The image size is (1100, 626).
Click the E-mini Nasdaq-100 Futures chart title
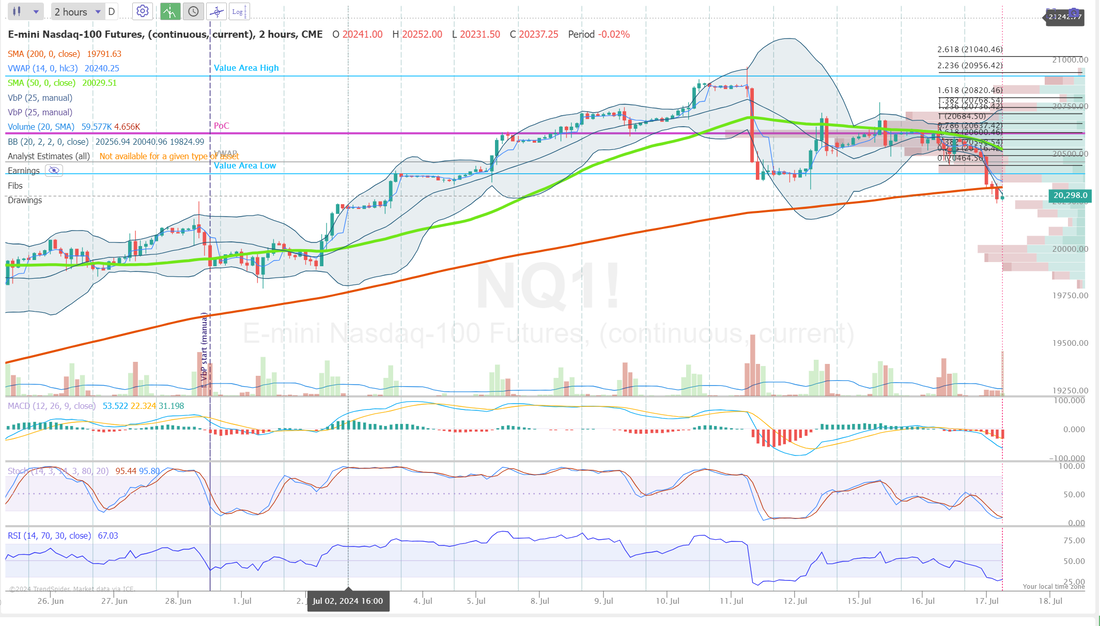pyautogui.click(x=166, y=34)
